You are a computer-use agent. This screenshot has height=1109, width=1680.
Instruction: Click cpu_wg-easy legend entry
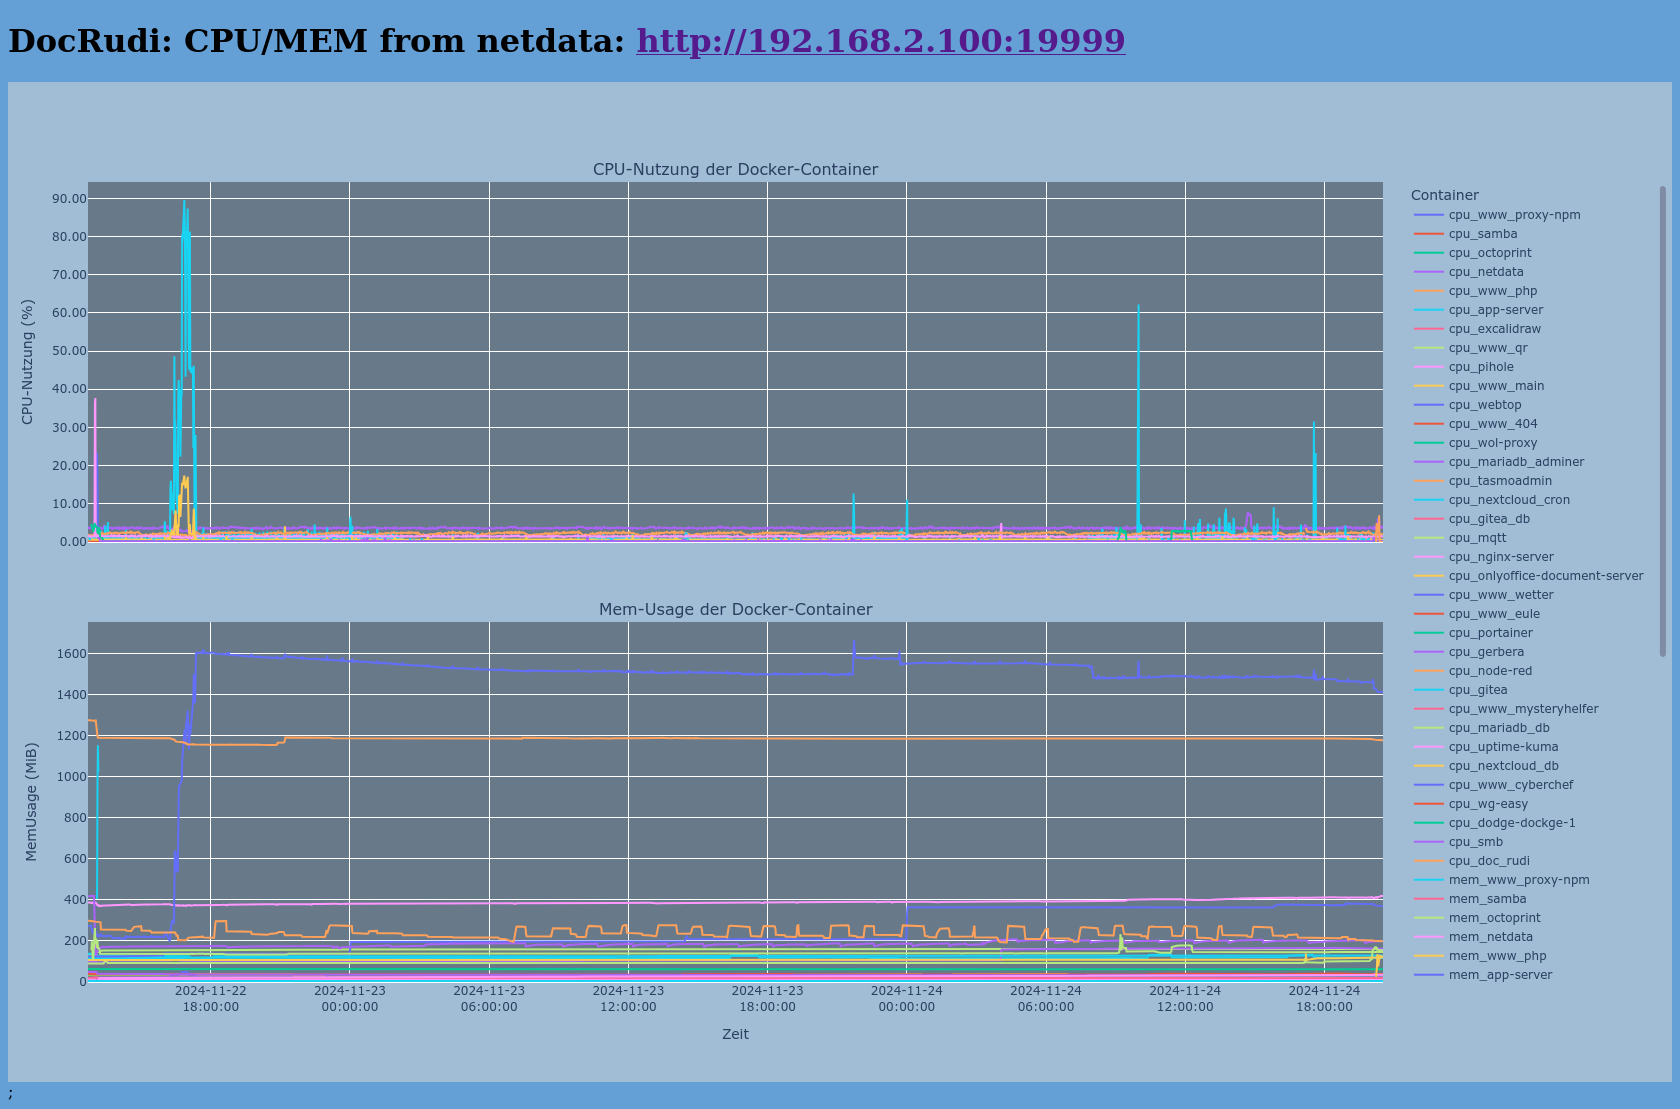tap(1488, 804)
